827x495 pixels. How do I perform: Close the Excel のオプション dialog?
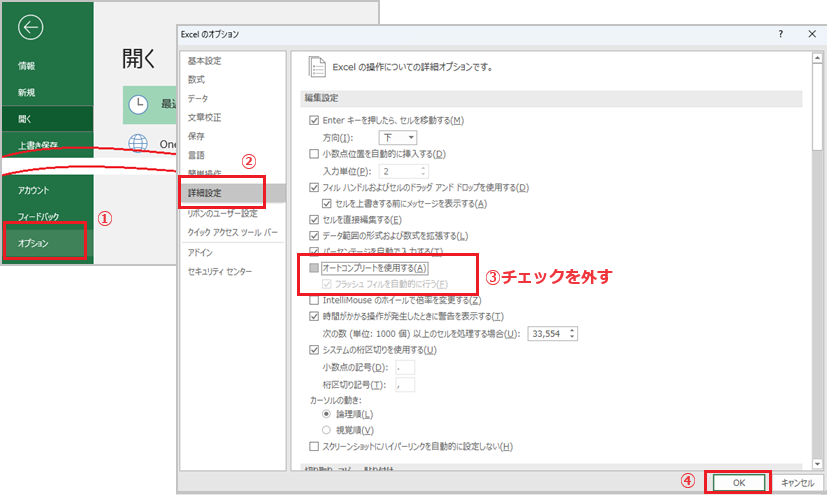pos(812,34)
